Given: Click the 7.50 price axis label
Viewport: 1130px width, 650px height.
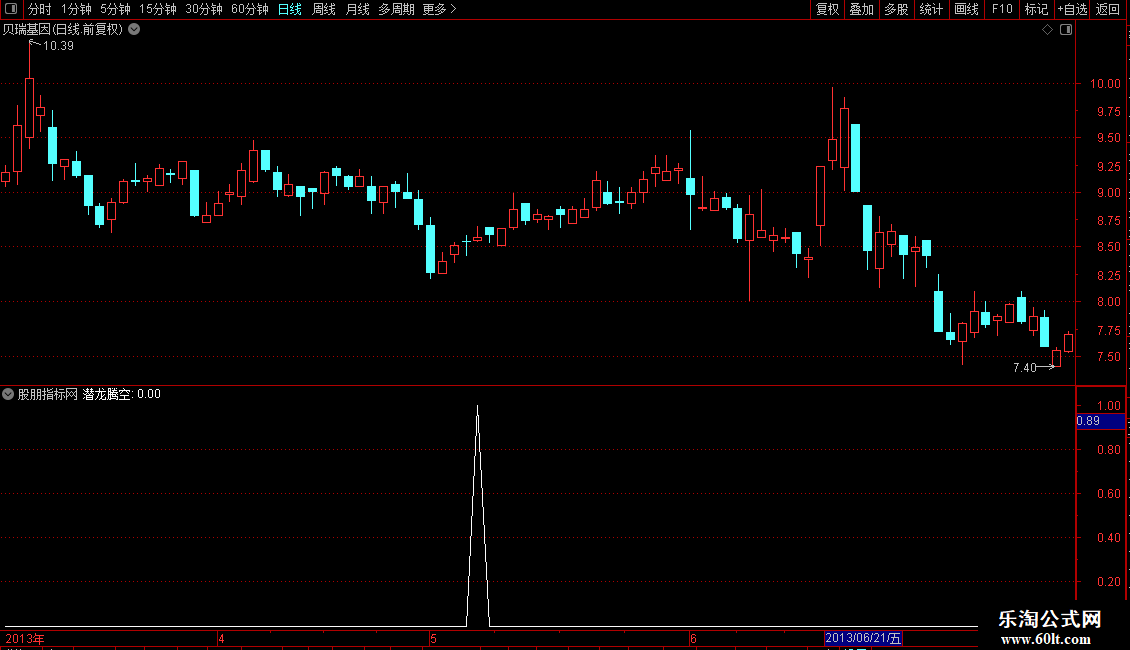Looking at the screenshot, I should tap(1108, 357).
